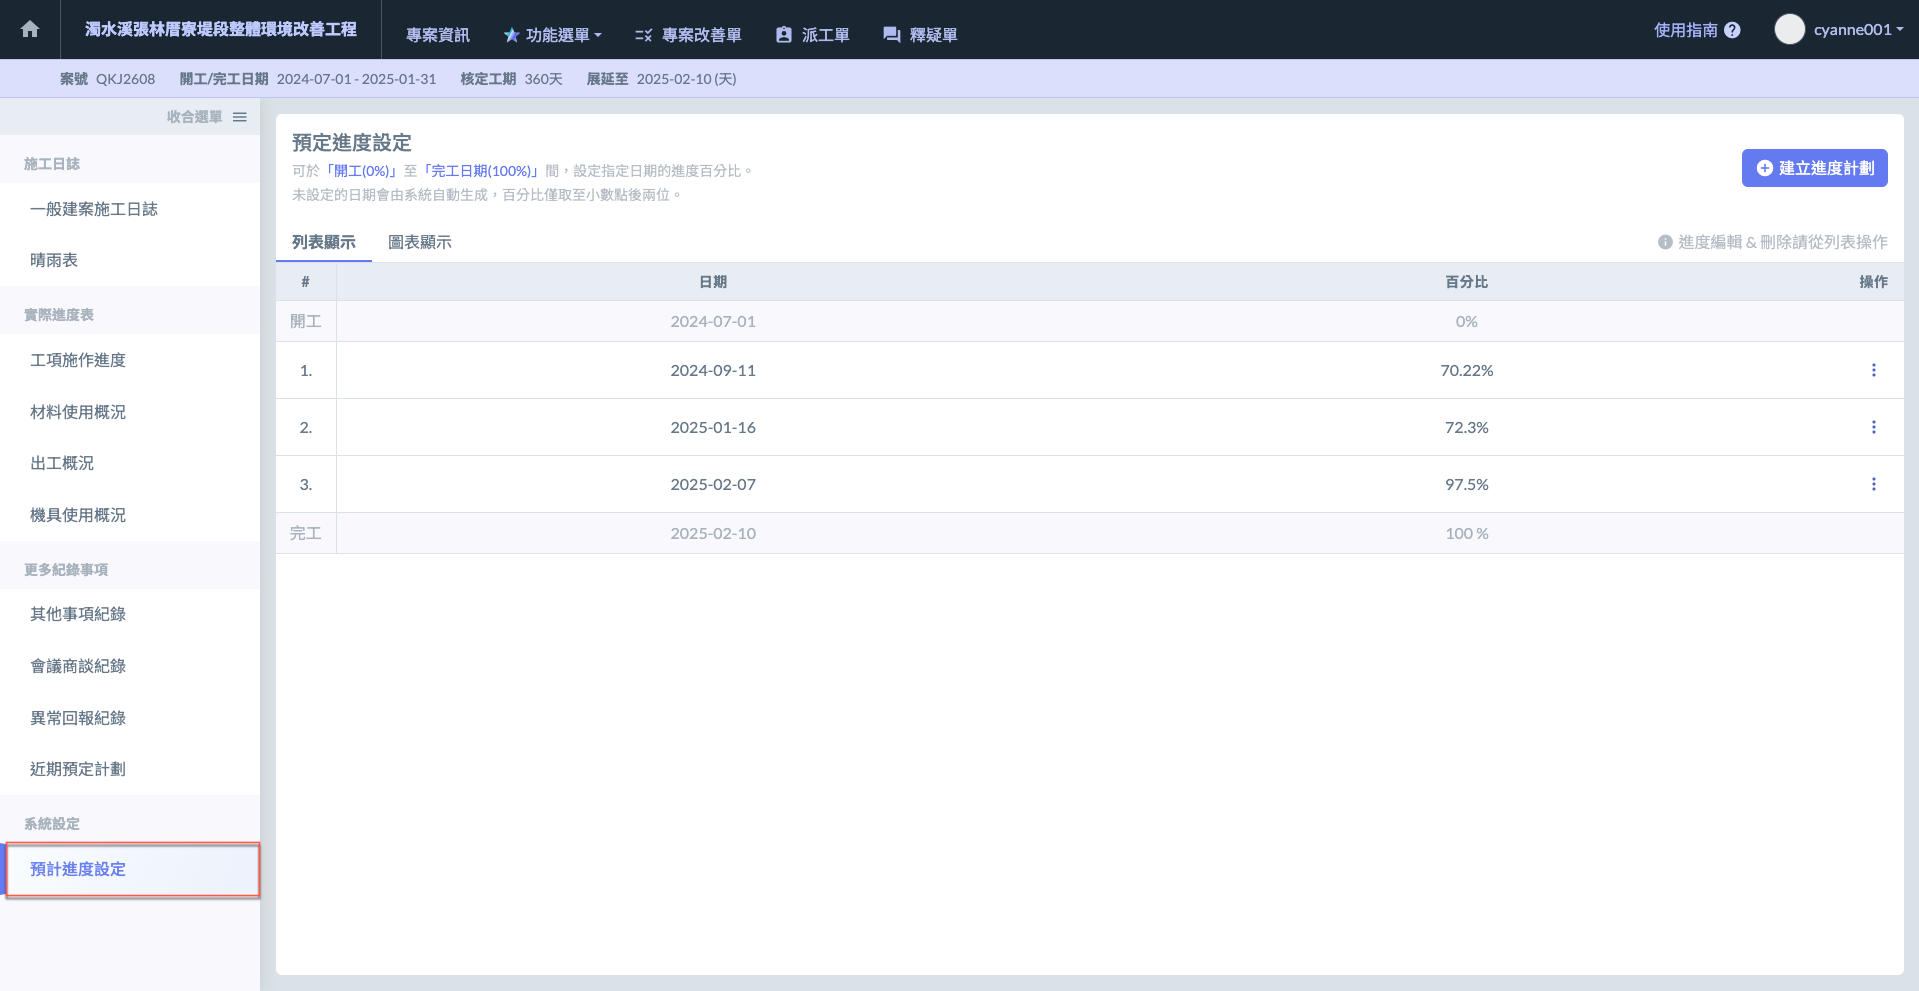Open action menu for 2024-09-11 row

tap(1873, 370)
